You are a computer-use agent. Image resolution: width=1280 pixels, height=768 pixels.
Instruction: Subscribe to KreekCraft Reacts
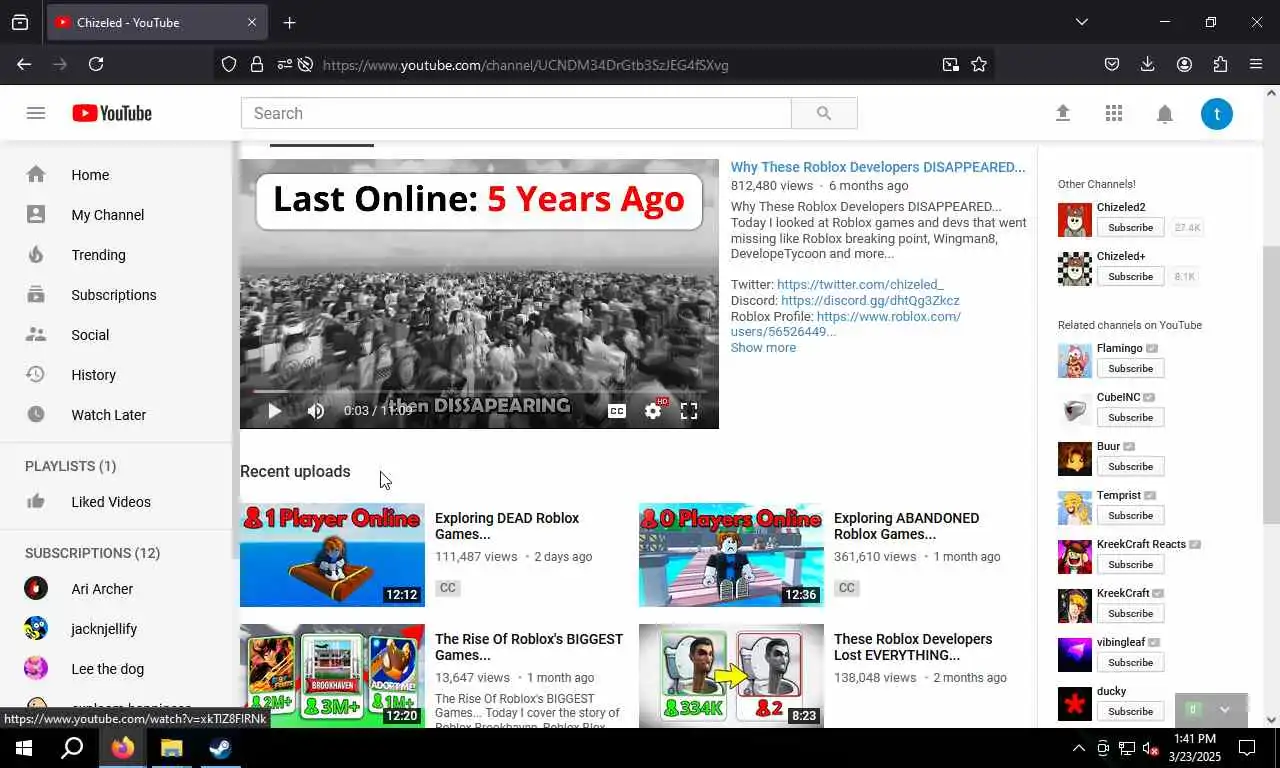click(x=1131, y=564)
